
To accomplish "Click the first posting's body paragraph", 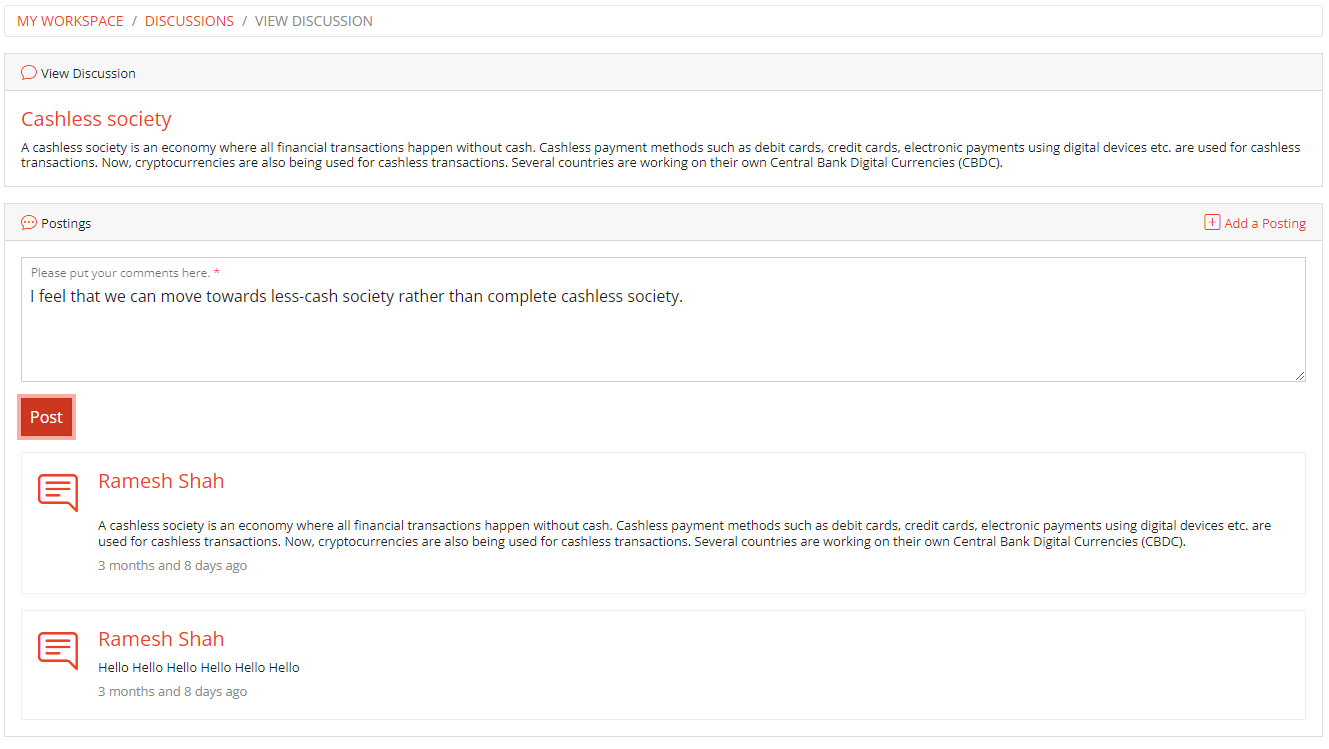I will pos(684,533).
